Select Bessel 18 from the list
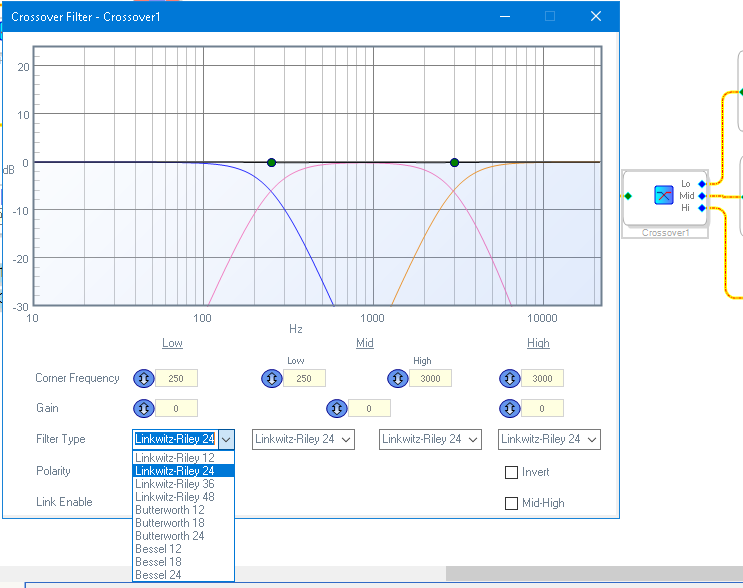The width and height of the screenshot is (743, 588). point(183,562)
